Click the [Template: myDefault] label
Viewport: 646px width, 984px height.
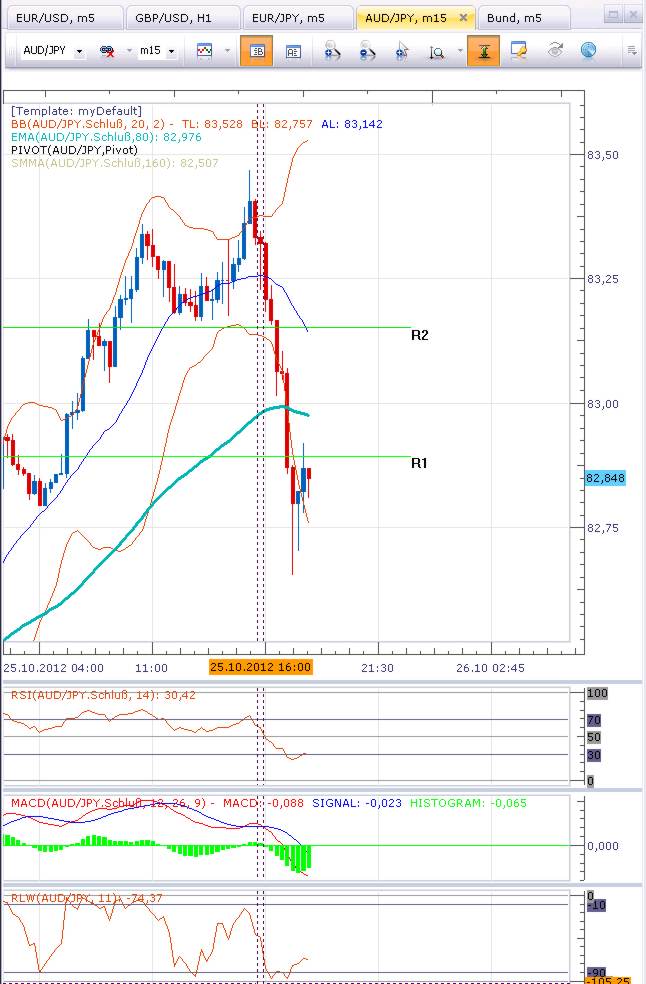[76, 111]
